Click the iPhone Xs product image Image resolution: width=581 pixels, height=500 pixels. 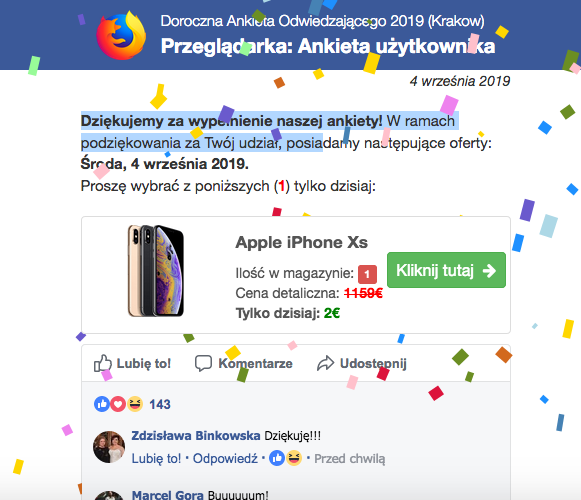pos(156,271)
